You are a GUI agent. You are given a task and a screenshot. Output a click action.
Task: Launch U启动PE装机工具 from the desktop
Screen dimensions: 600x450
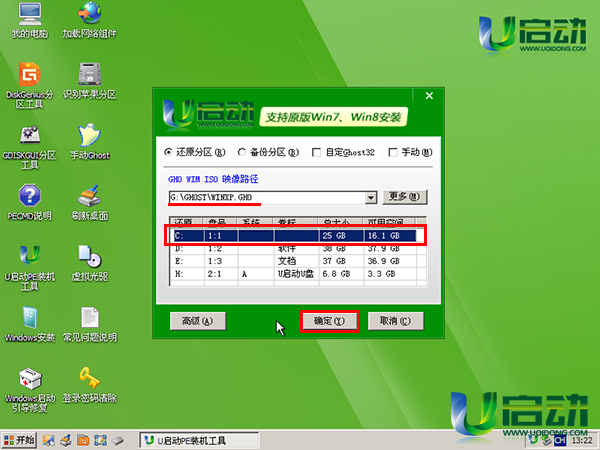(x=30, y=268)
